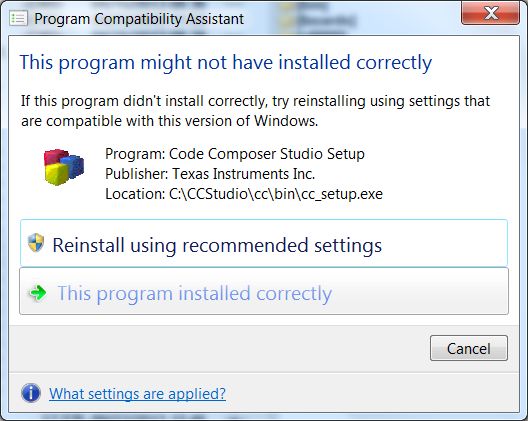Click the Program: label

pyautogui.click(x=135, y=154)
